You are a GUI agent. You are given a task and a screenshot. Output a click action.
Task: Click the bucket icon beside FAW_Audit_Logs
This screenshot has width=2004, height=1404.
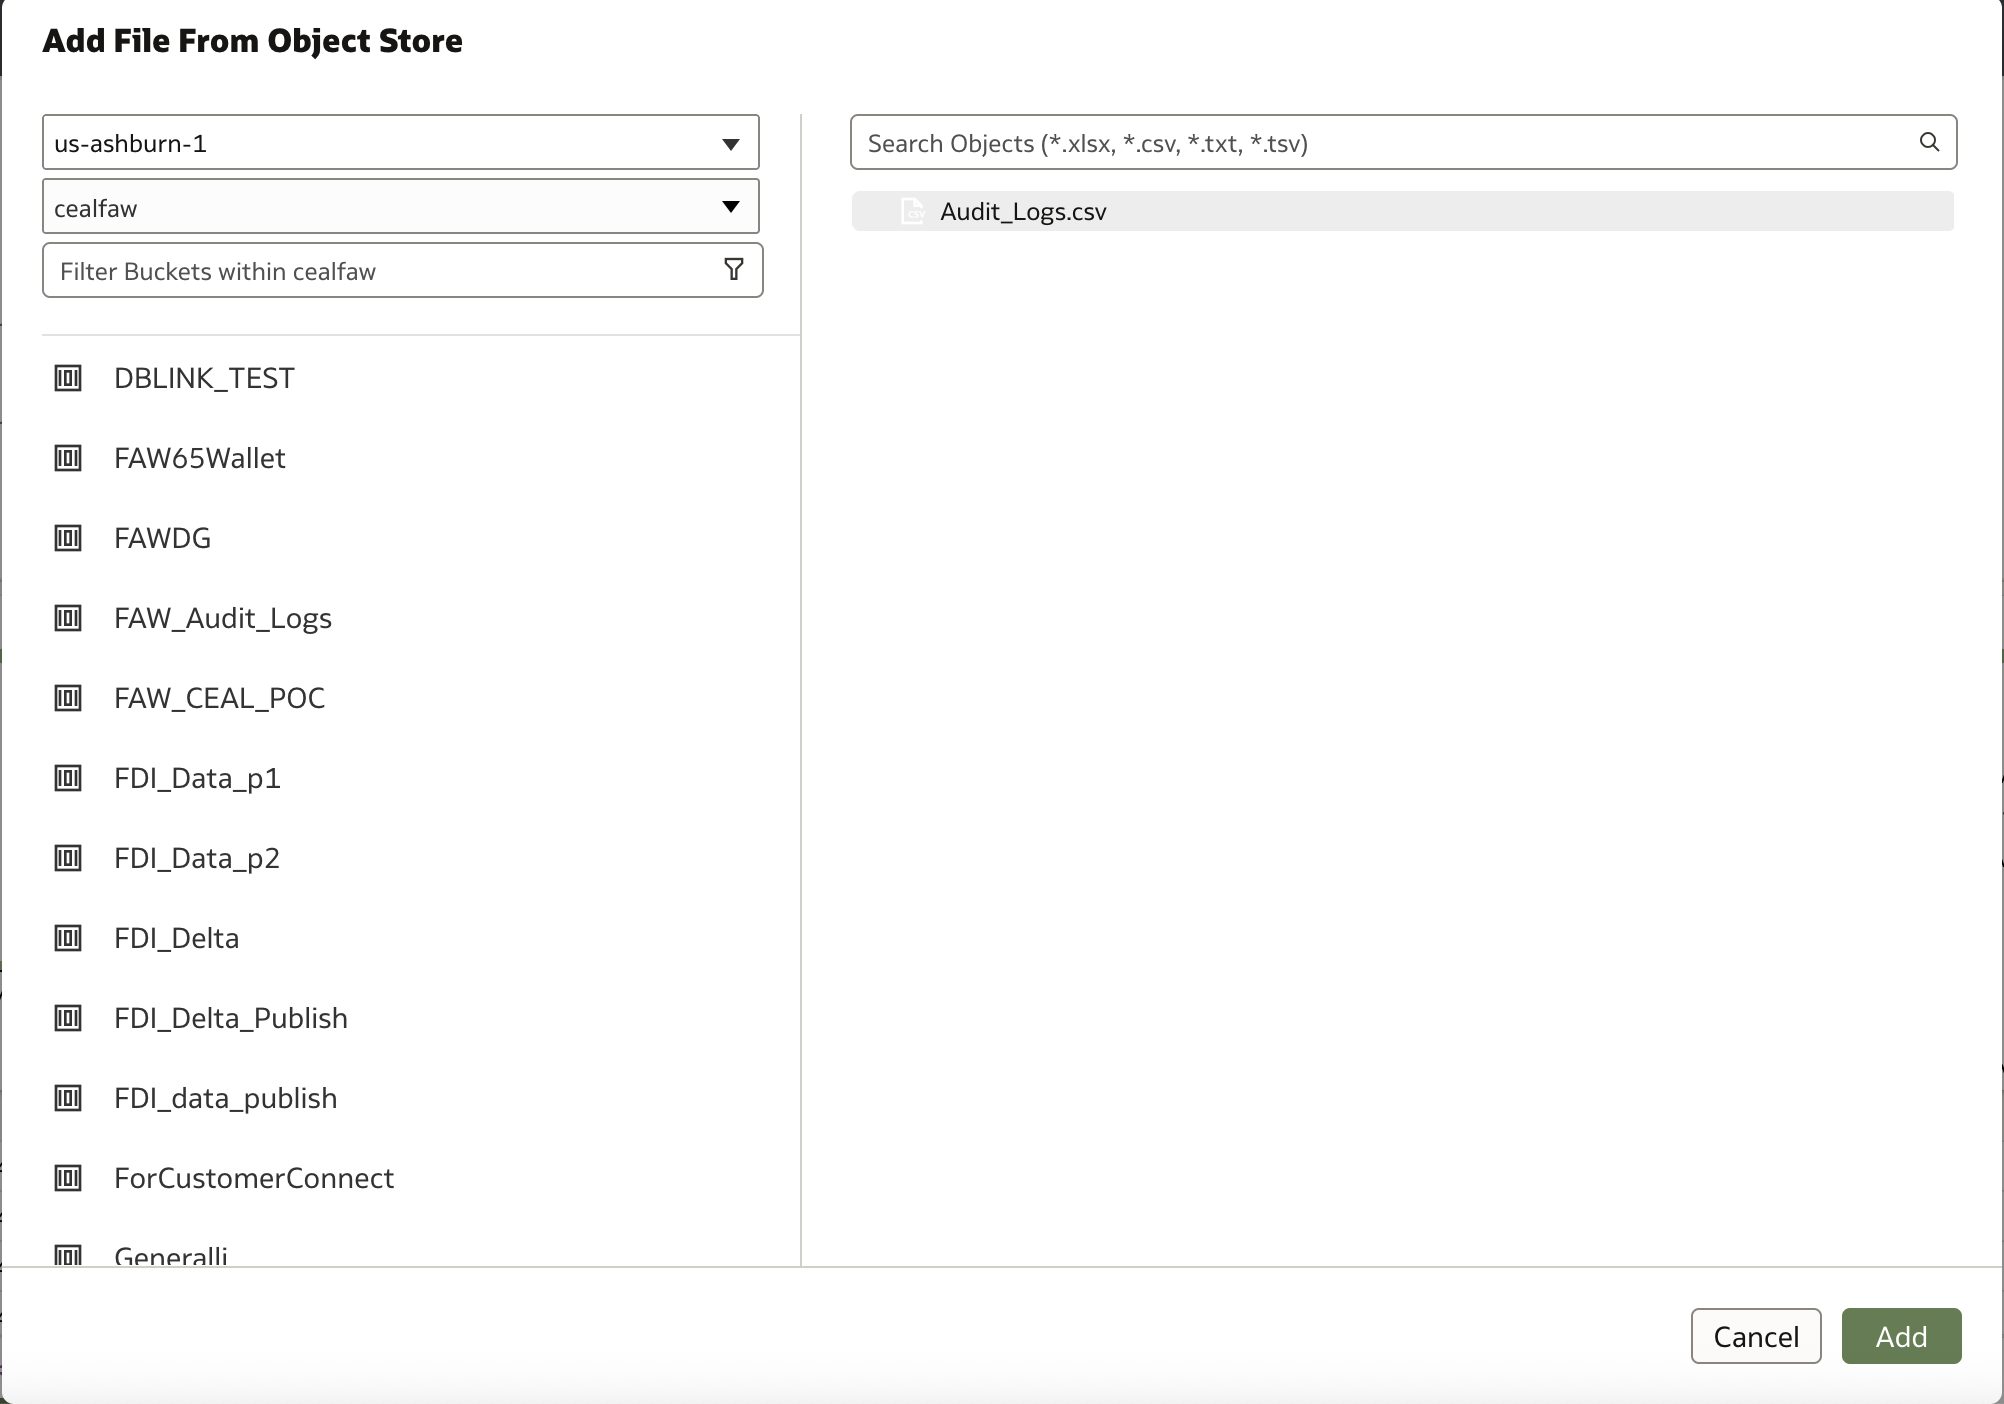click(68, 618)
